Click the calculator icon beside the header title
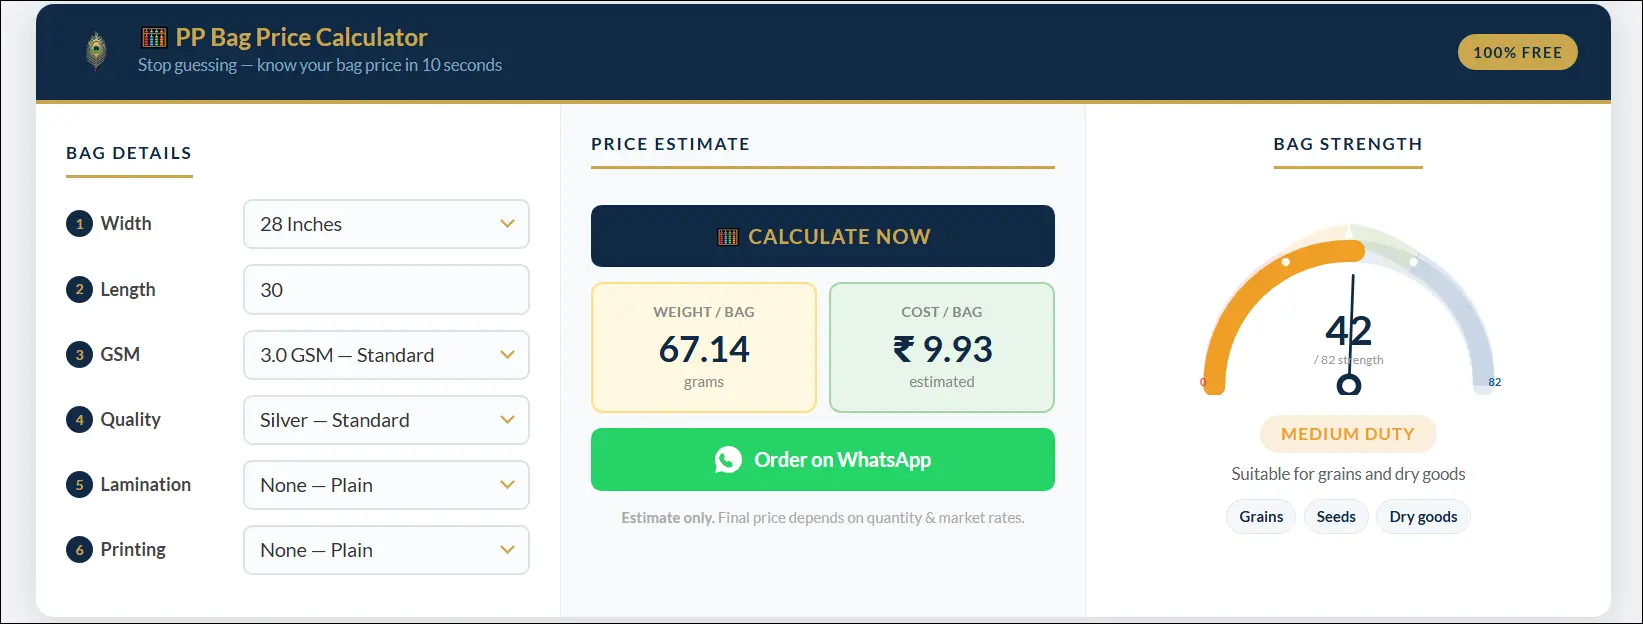The width and height of the screenshot is (1643, 624). [x=153, y=36]
